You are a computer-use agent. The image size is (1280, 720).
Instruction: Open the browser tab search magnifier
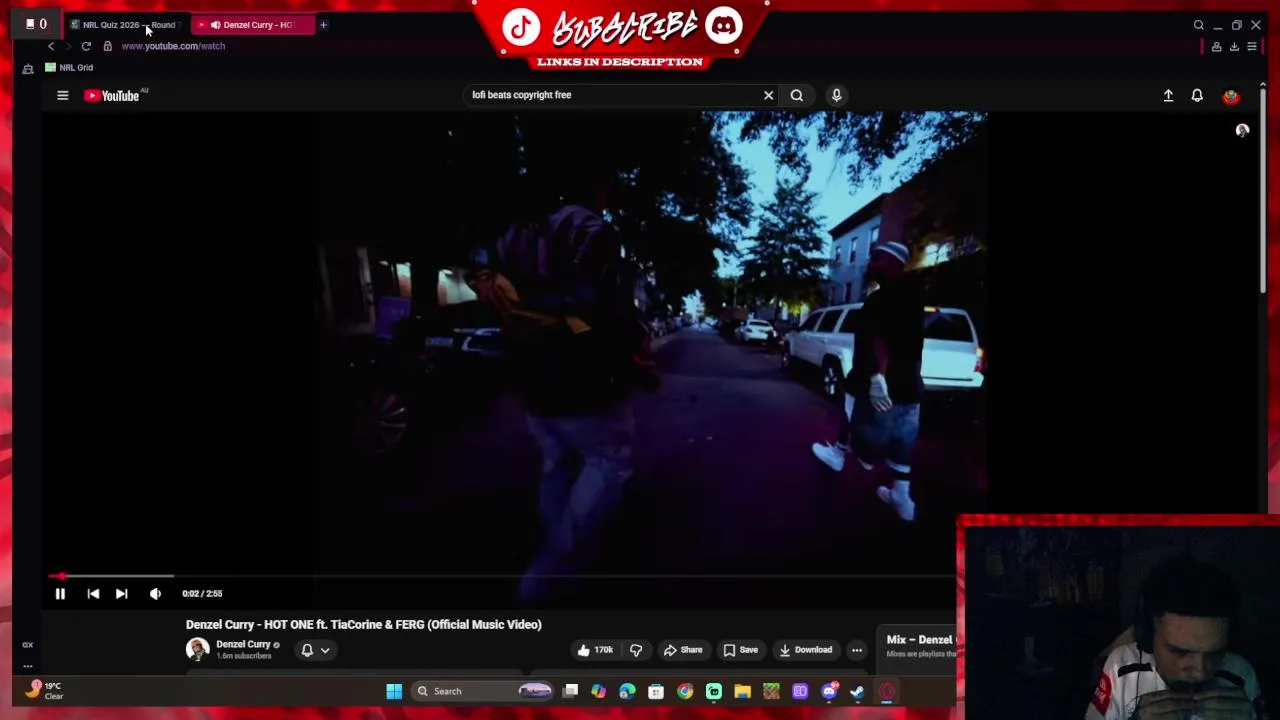pos(1198,25)
